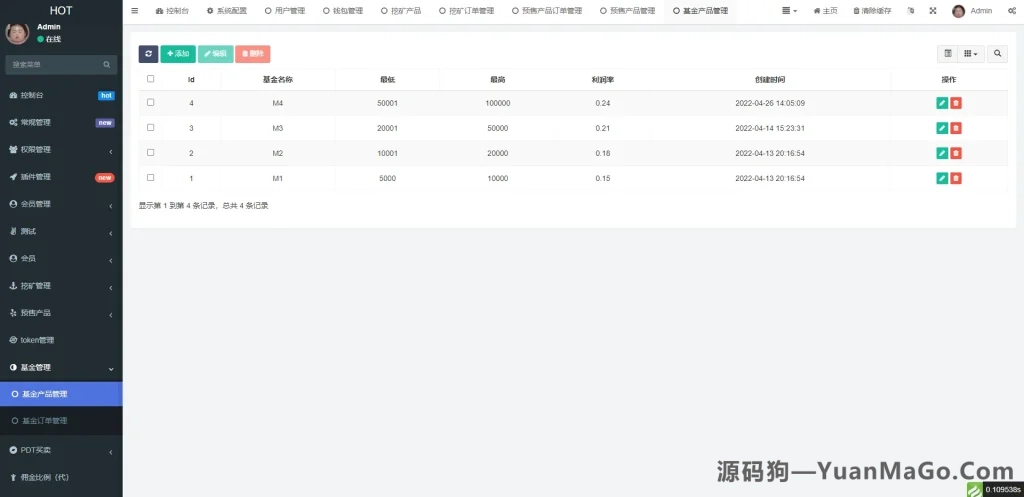Click the Admin avatar in the top bar
The height and width of the screenshot is (497, 1024).
pyautogui.click(x=959, y=11)
